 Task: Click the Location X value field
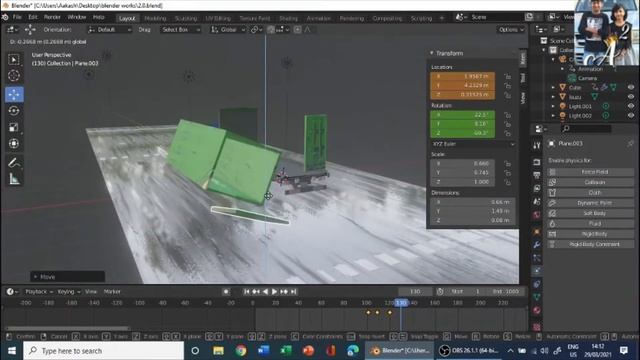(x=462, y=76)
